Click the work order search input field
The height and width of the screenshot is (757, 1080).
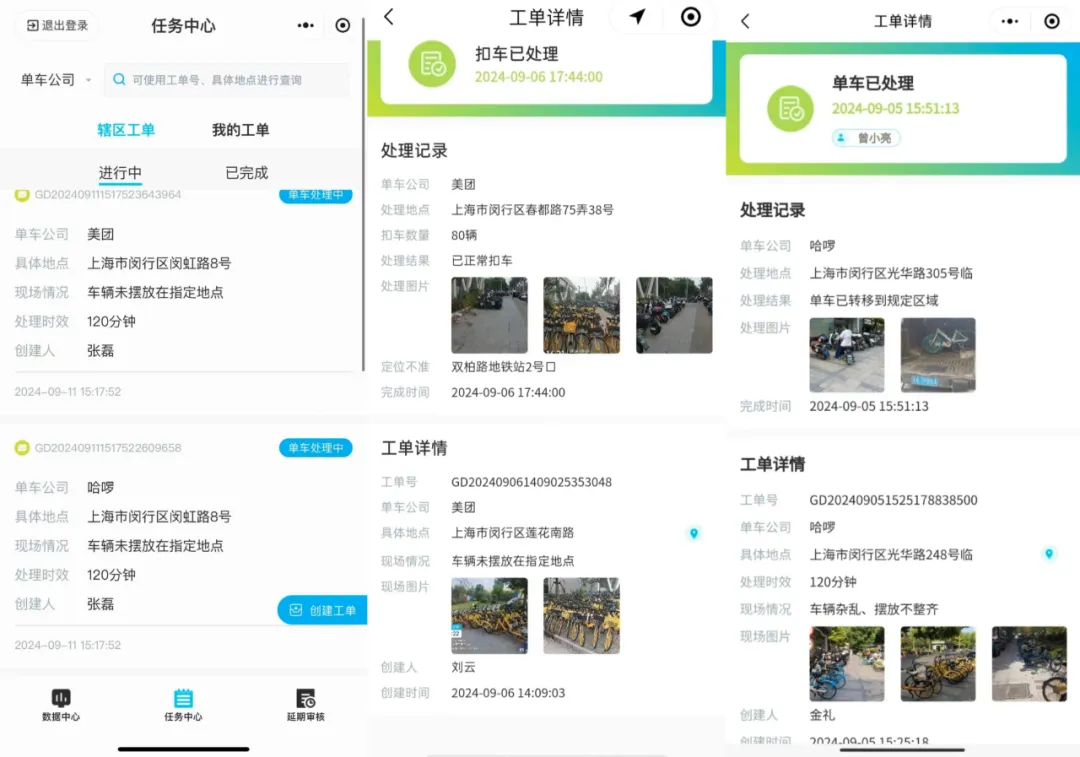[x=230, y=80]
